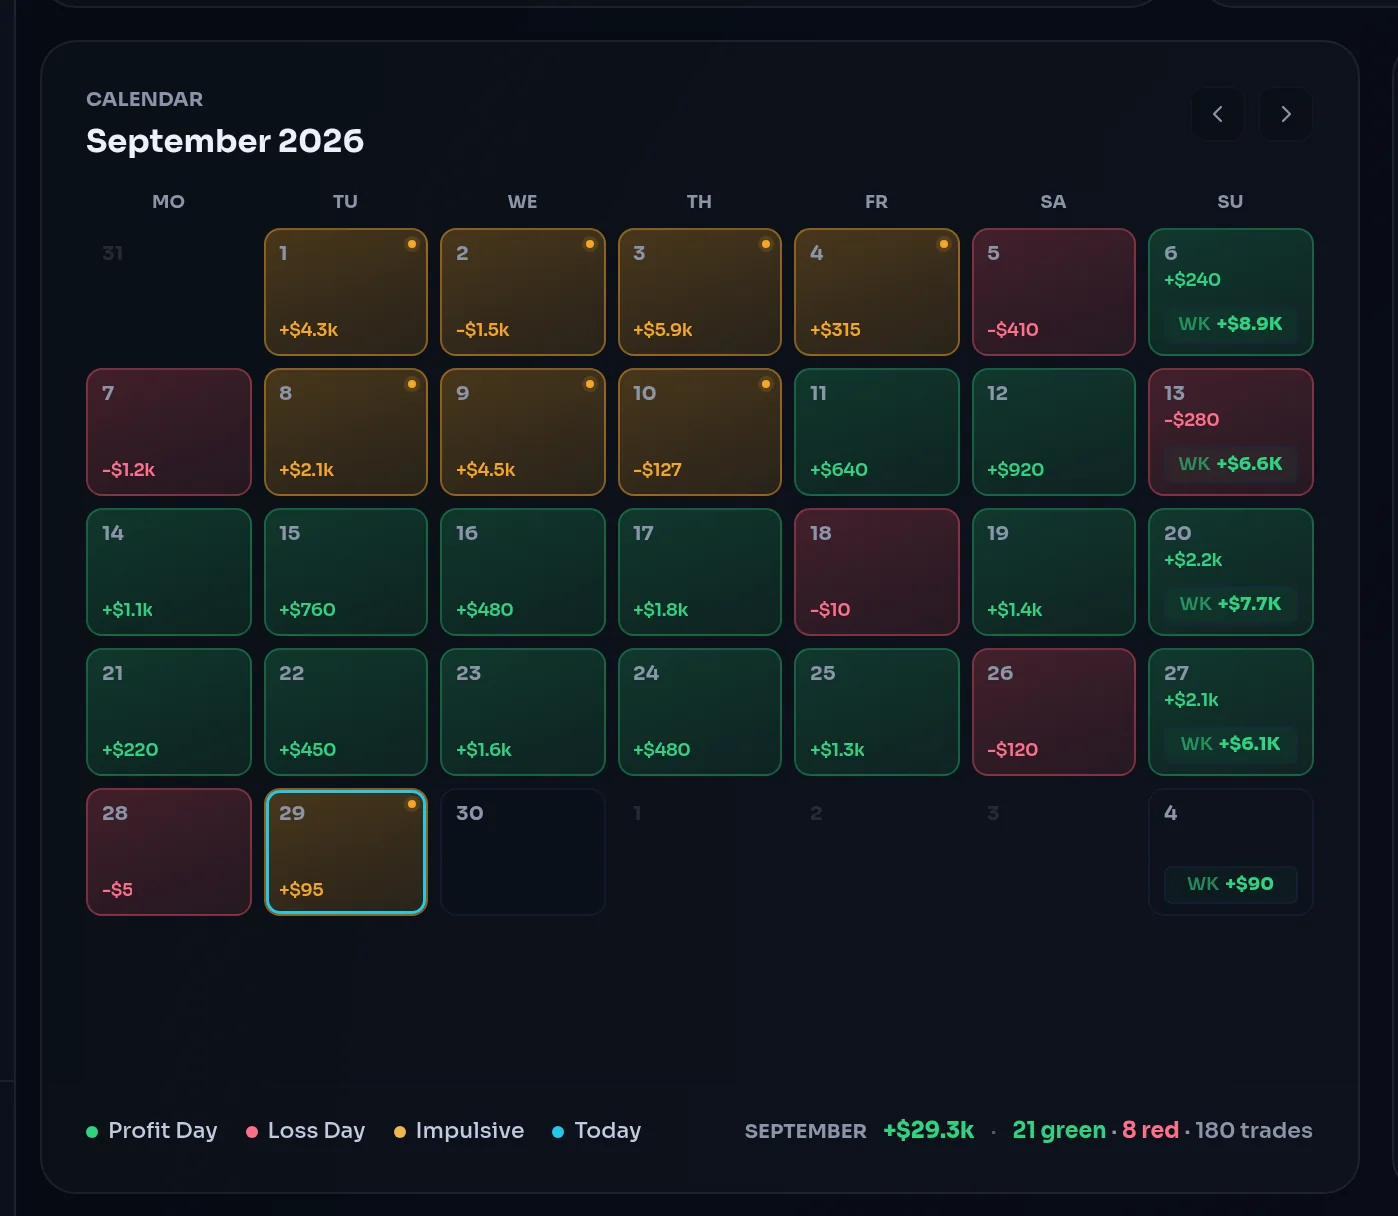Open September 9 cell +$4.5k
The height and width of the screenshot is (1216, 1398).
coord(523,432)
